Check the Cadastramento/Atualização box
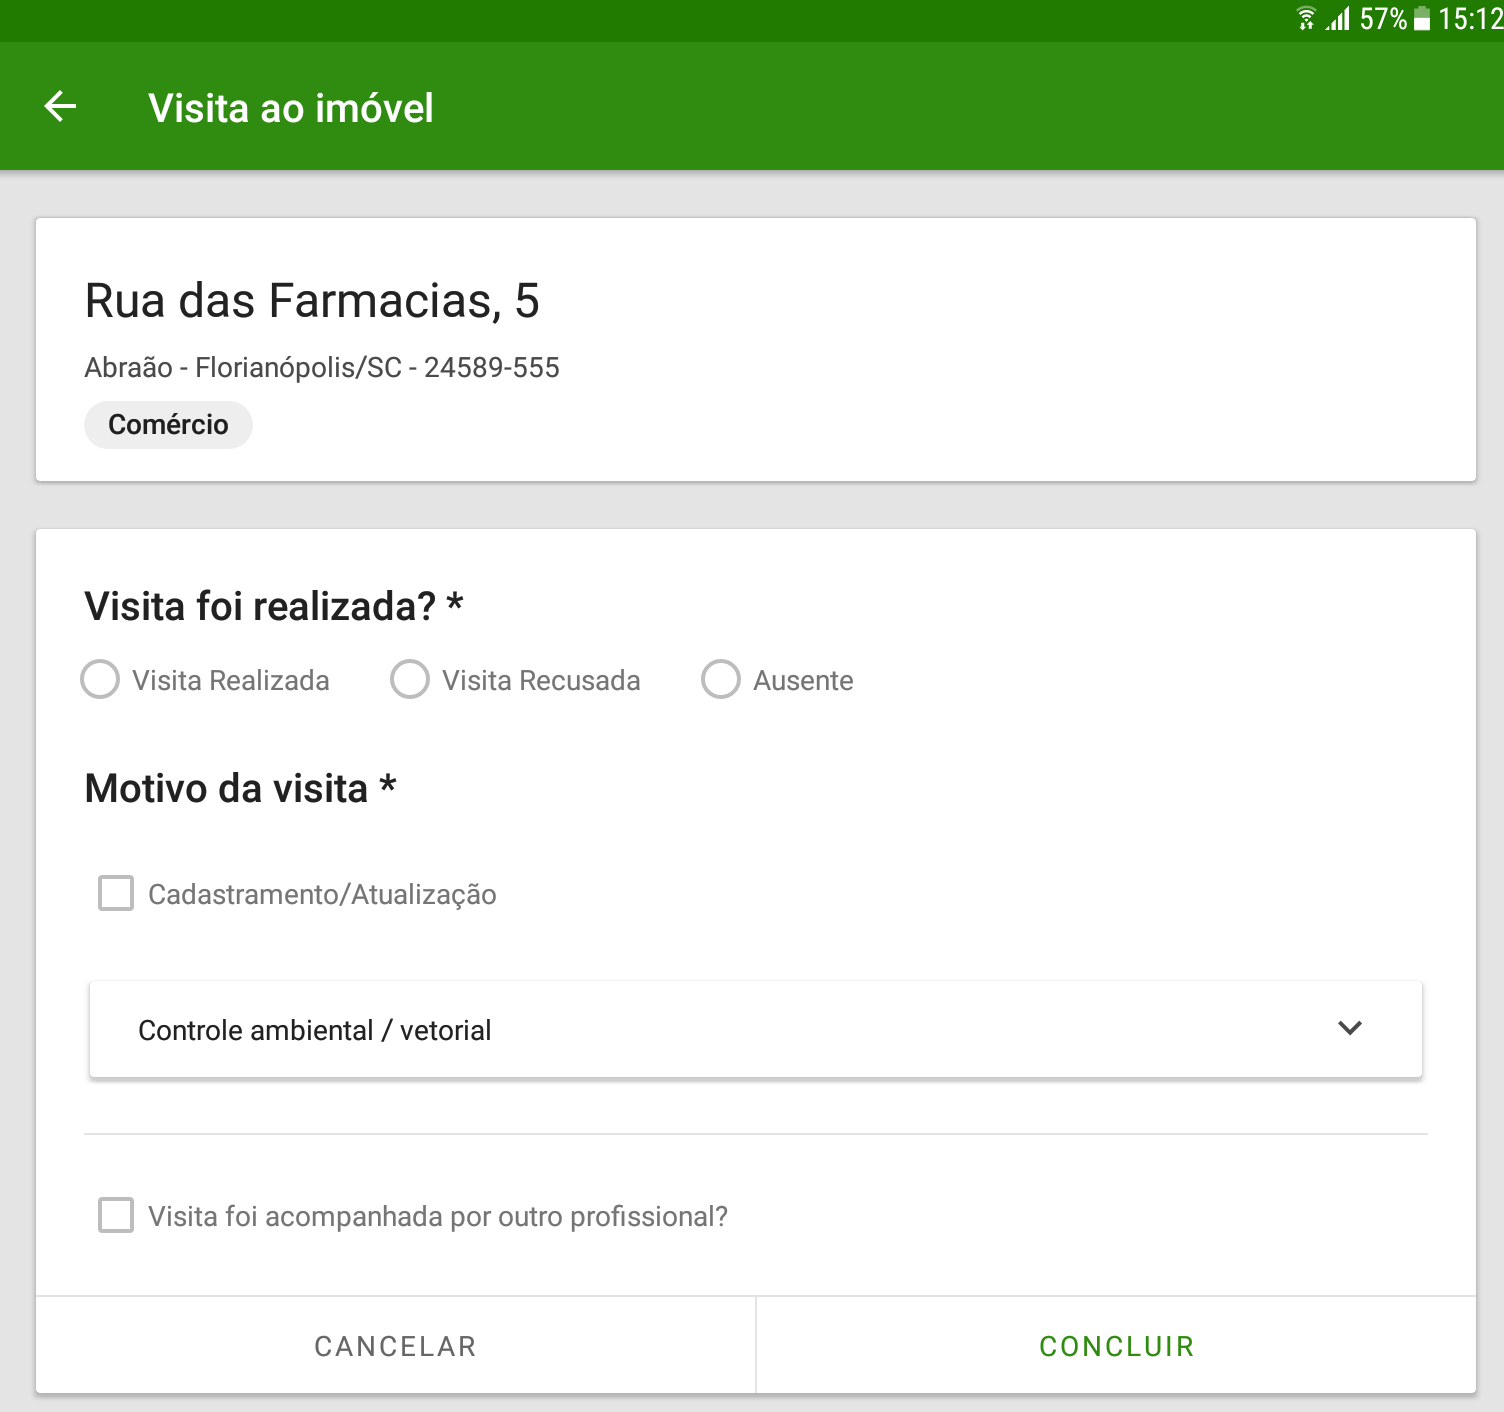1504x1412 pixels. (116, 893)
